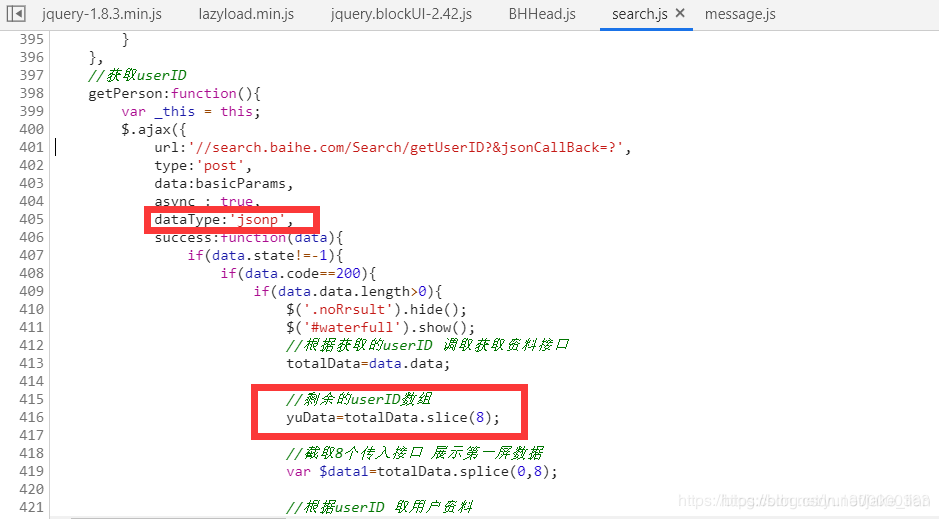The image size is (939, 519).
Task: Click line number 411 in gutter
Action: [x=32, y=327]
